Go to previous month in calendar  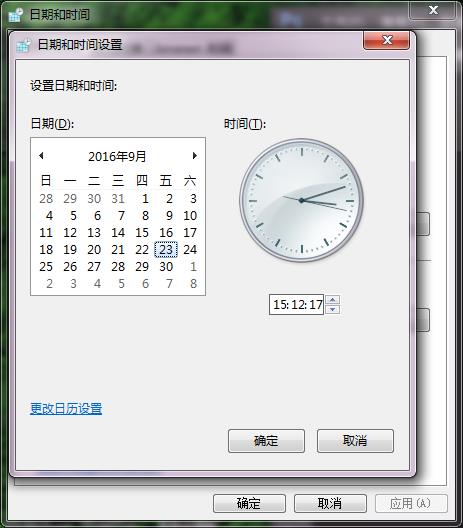pyautogui.click(x=41, y=156)
